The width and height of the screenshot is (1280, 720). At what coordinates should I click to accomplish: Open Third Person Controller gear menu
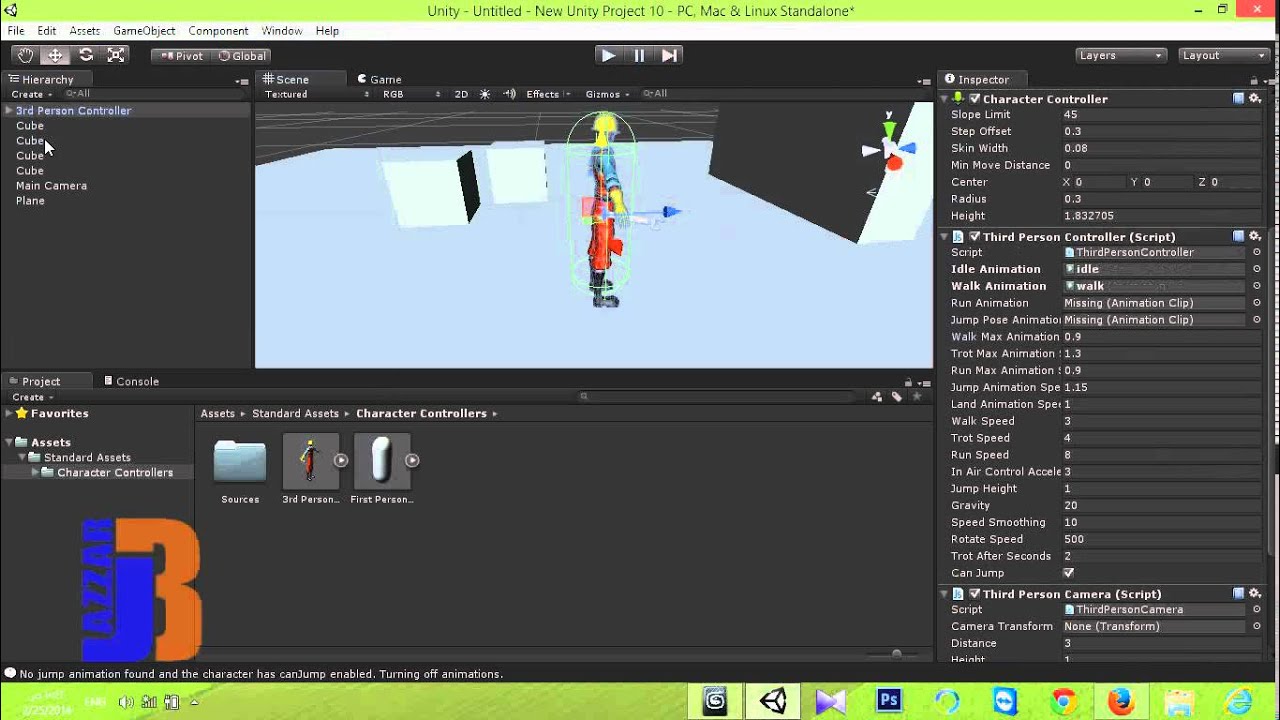(1255, 236)
